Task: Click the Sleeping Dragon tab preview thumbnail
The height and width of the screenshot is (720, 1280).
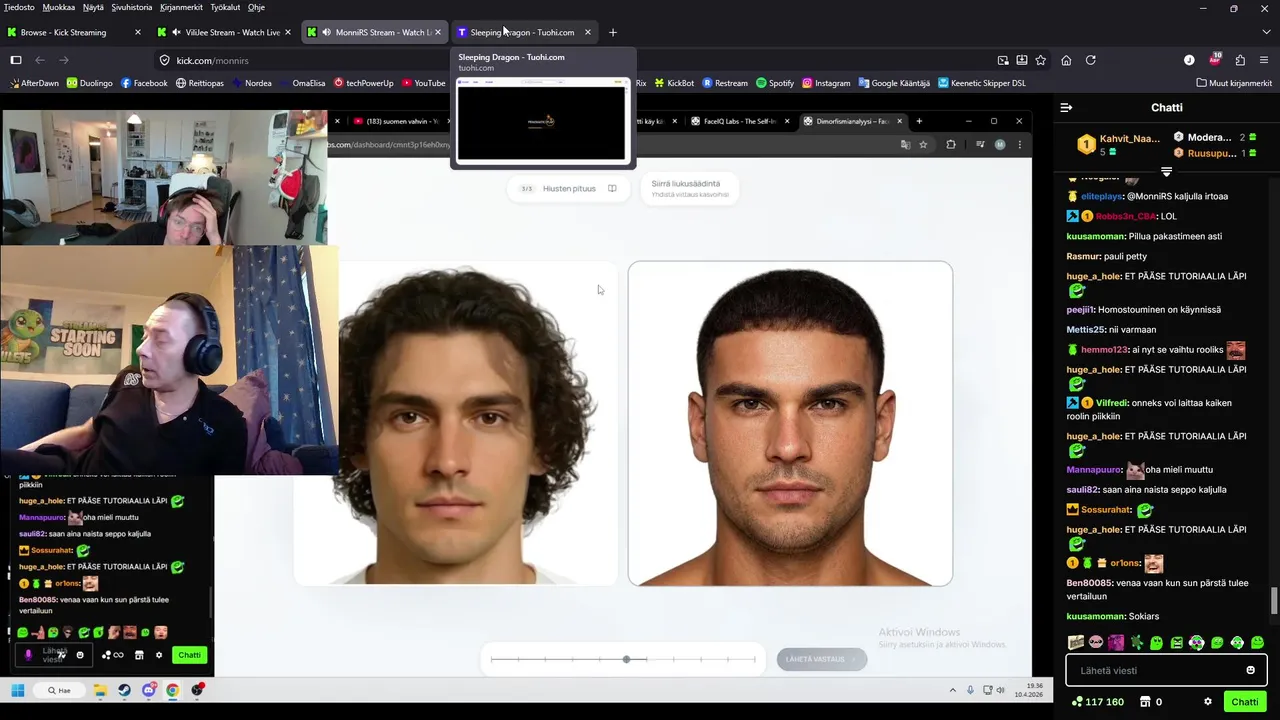Action: tap(541, 120)
